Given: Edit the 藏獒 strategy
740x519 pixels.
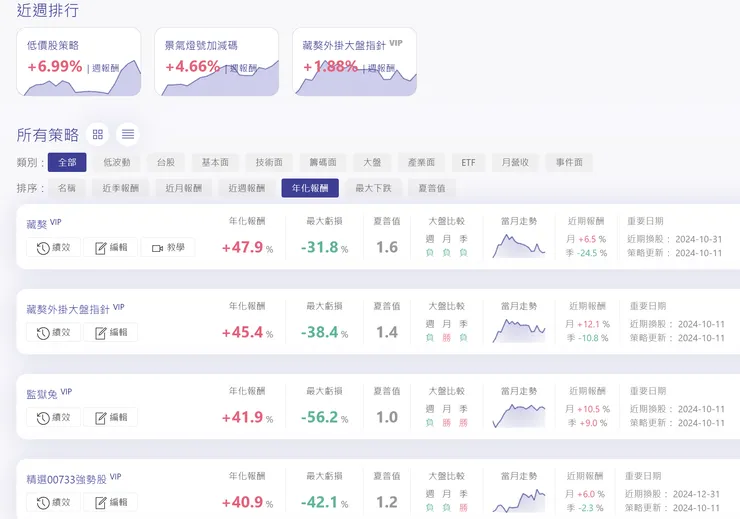Looking at the screenshot, I should (110, 247).
